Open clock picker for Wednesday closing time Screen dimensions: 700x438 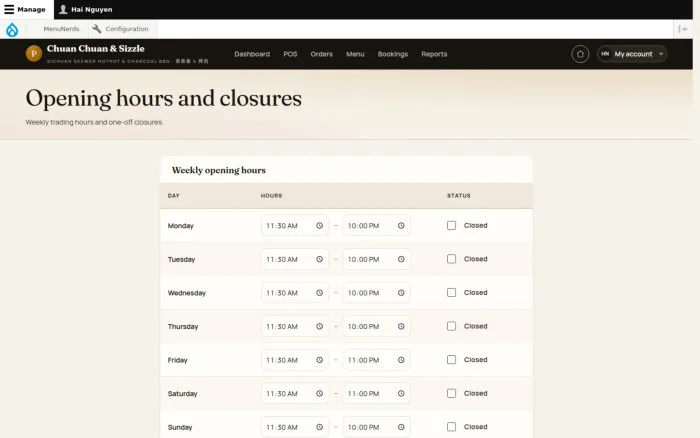pos(401,293)
